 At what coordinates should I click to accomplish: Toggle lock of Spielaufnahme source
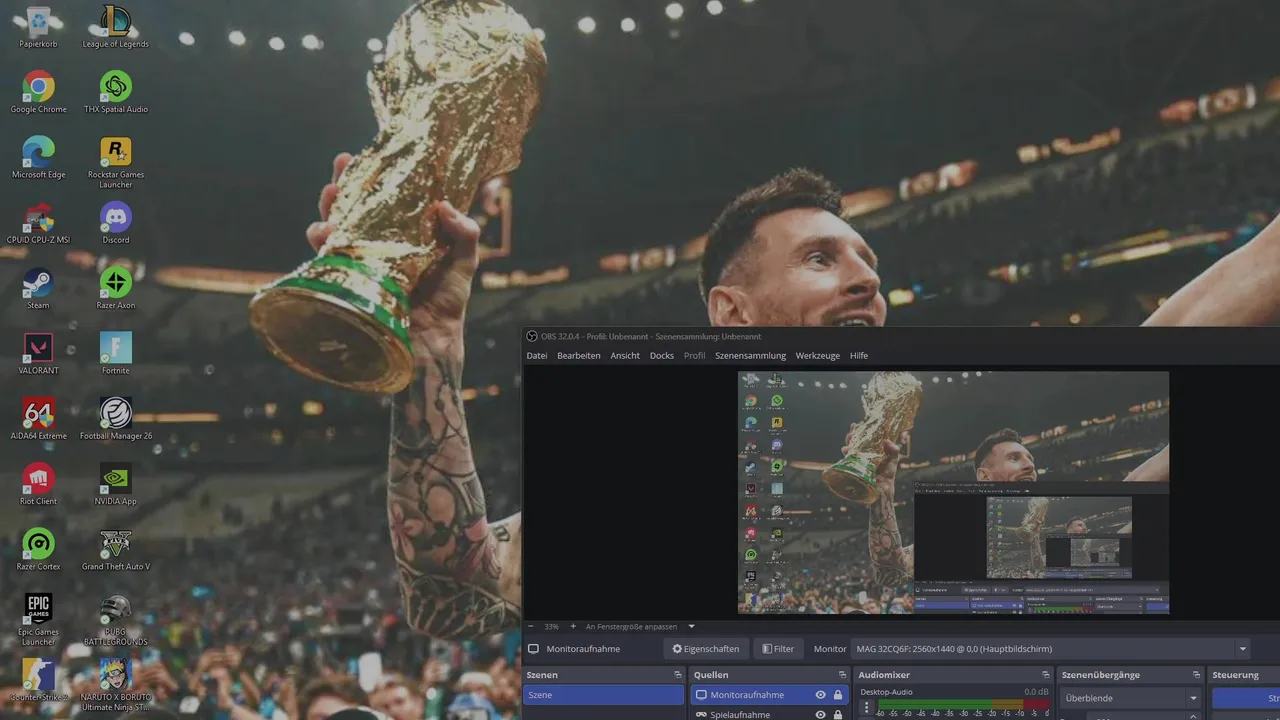point(838,715)
